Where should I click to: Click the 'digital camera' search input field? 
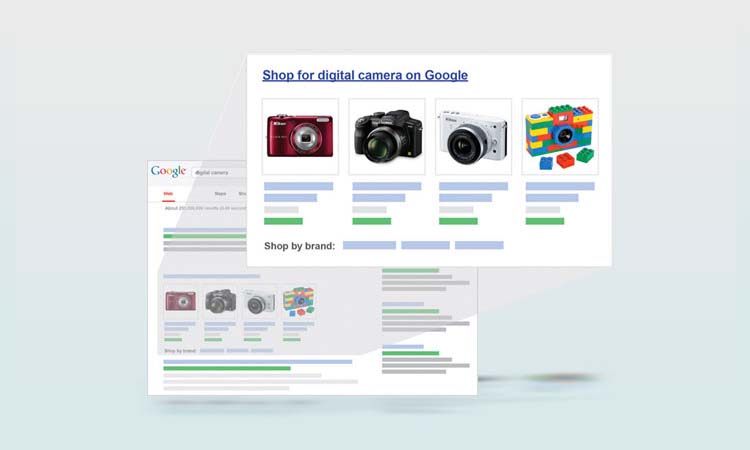(x=218, y=172)
